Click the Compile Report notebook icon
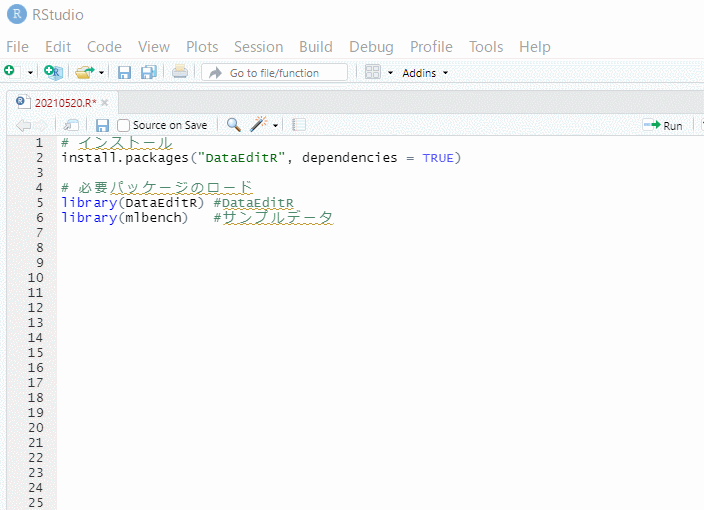The width and height of the screenshot is (704, 510). click(x=298, y=125)
